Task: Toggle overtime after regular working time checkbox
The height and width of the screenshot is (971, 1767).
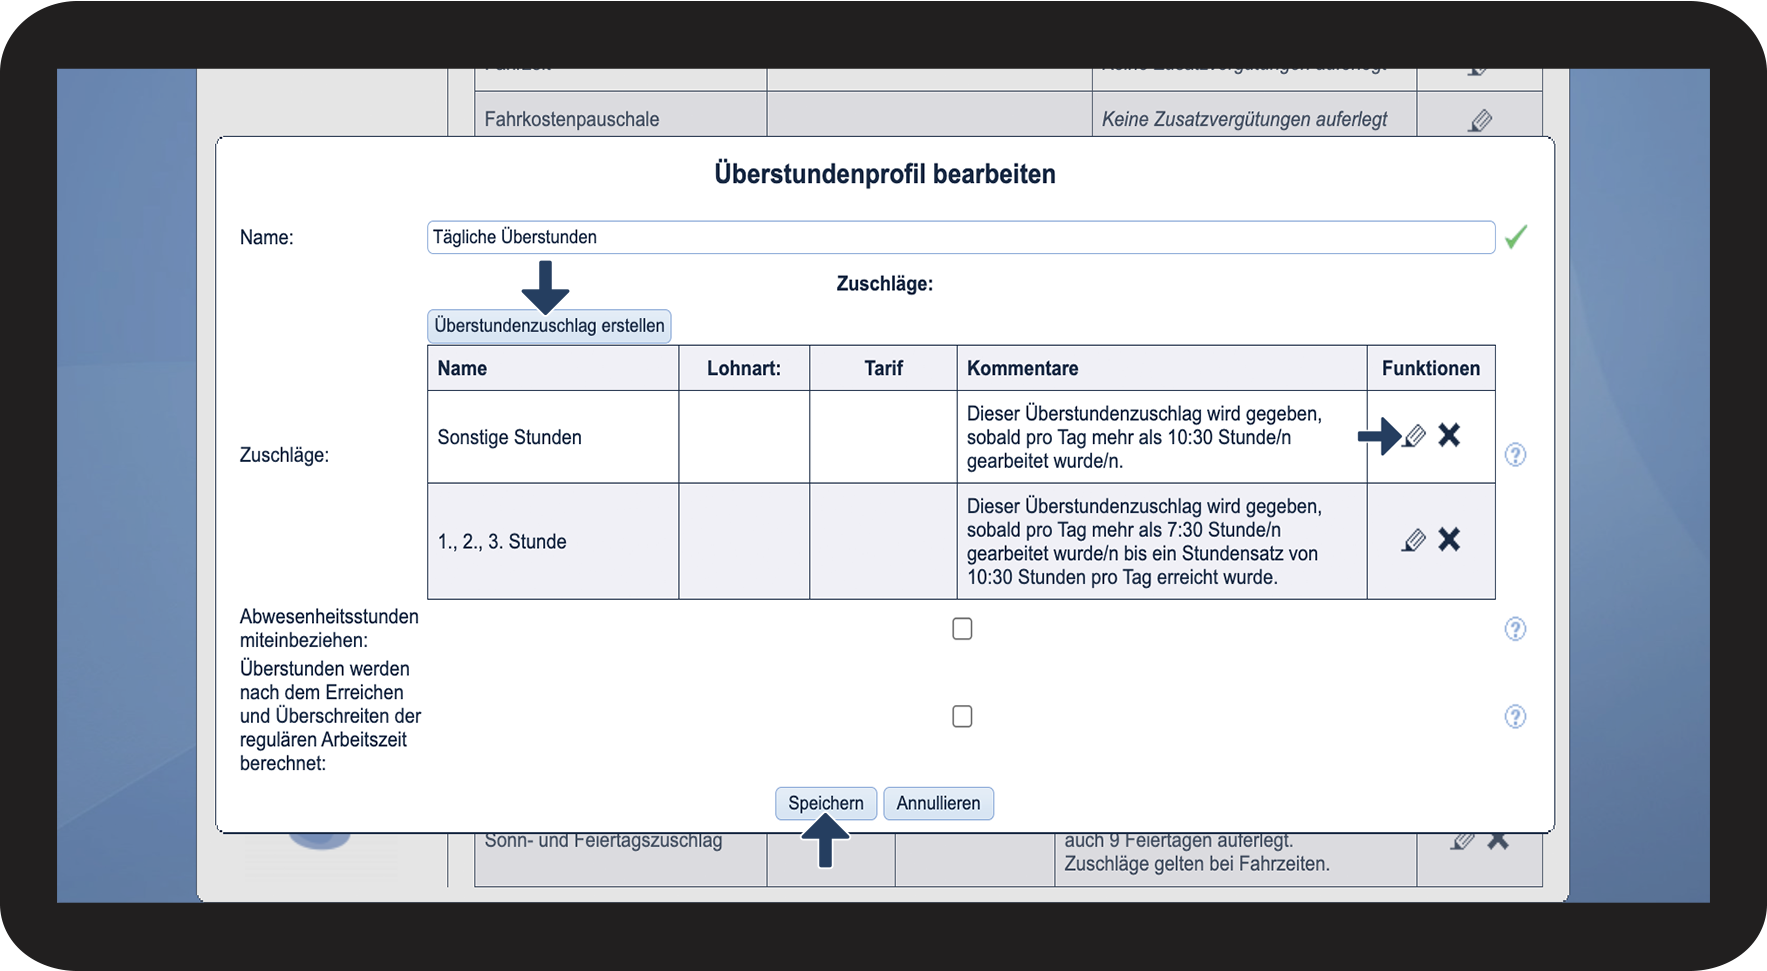Action: (x=962, y=717)
